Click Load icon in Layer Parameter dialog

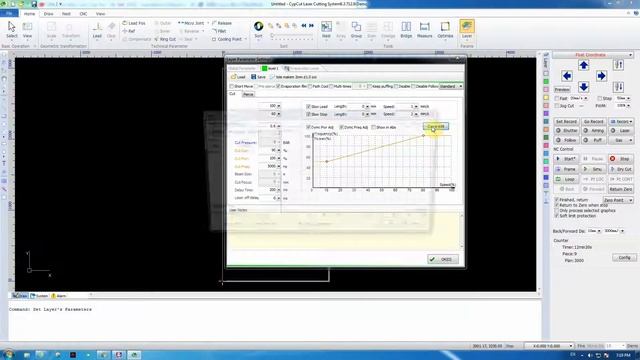(238, 77)
